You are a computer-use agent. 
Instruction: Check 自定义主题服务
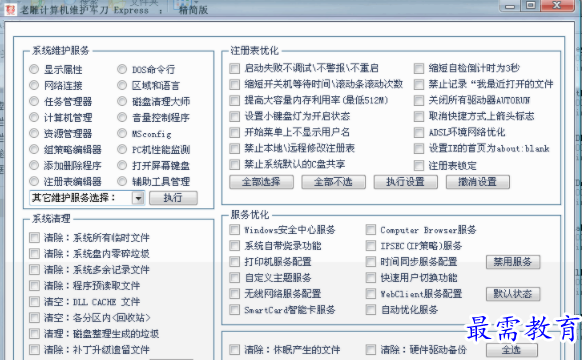pos(235,278)
